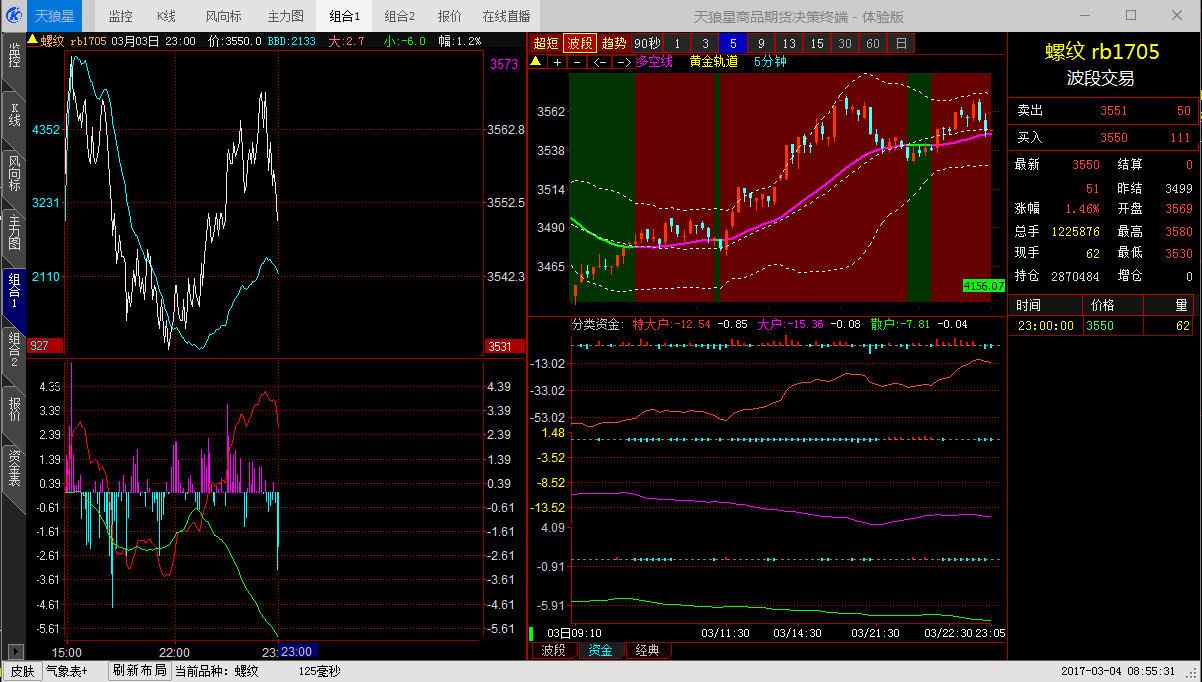
Task: Click the zoom out minus chart button
Action: click(578, 62)
